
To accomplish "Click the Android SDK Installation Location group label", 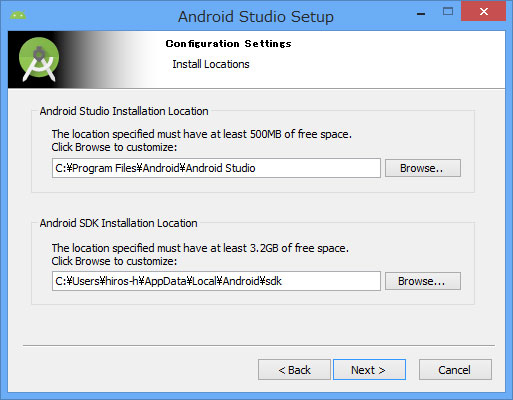I will (x=118, y=223).
